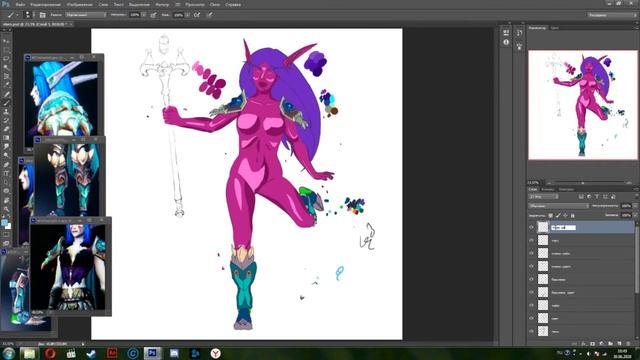Toggle lock all padlock in Layers panel

(572, 215)
